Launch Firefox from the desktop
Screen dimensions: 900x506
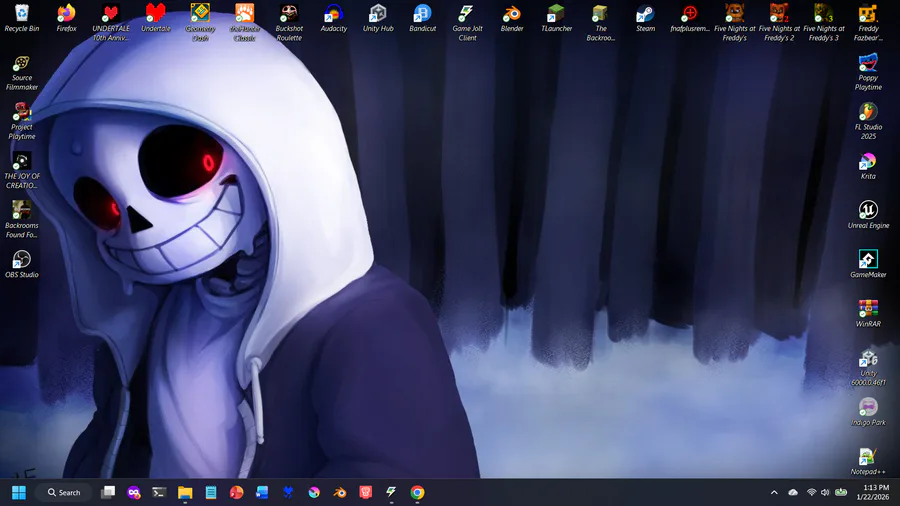pyautogui.click(x=67, y=18)
